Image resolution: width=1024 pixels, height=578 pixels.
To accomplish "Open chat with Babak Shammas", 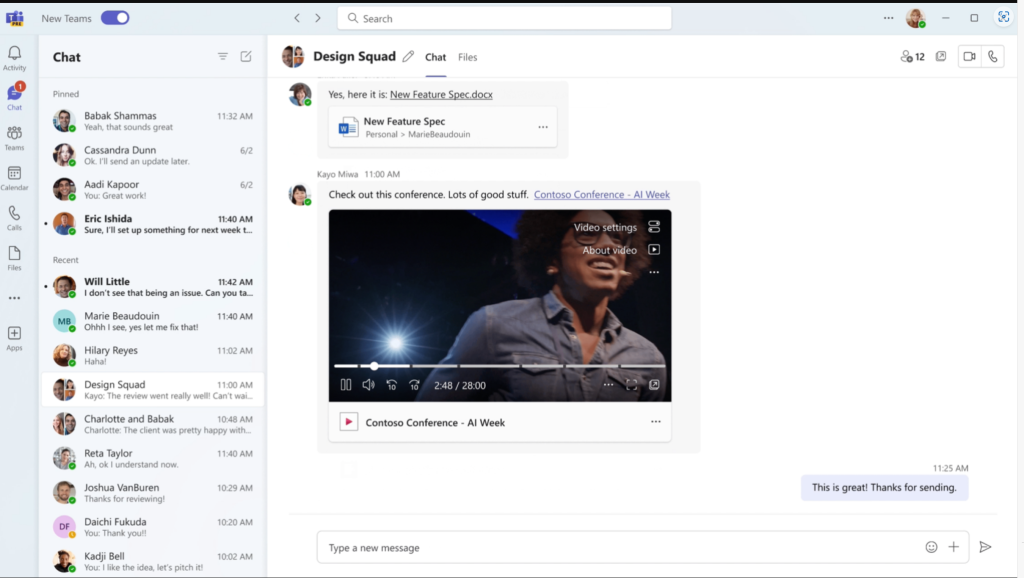I will (153, 121).
